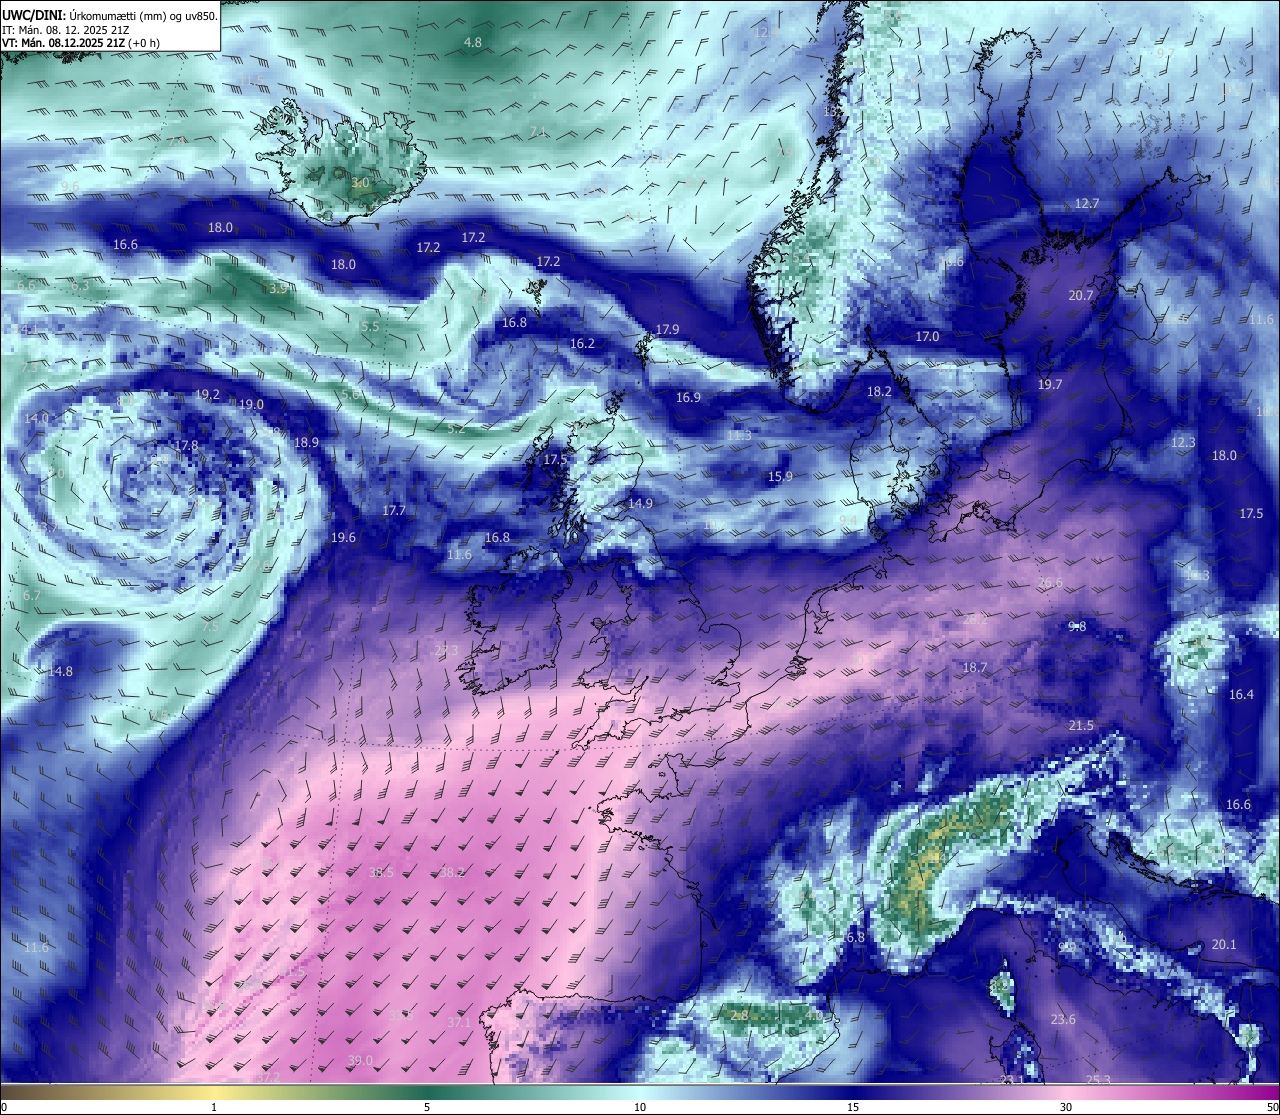This screenshot has width=1280, height=1115.
Task: Click the 4.8 value at top
Action: 473,43
